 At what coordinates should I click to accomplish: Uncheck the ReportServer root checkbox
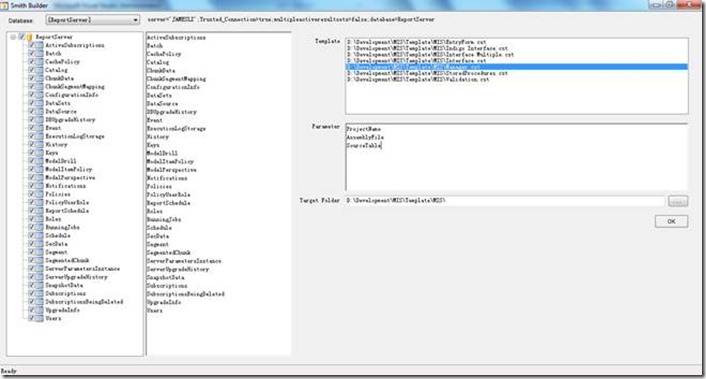point(21,37)
